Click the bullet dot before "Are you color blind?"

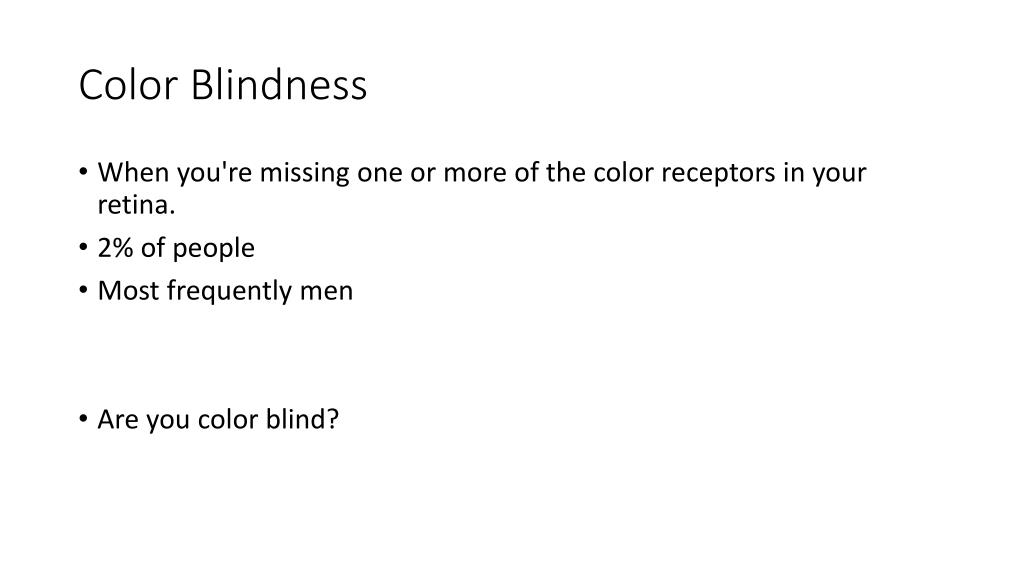click(83, 419)
